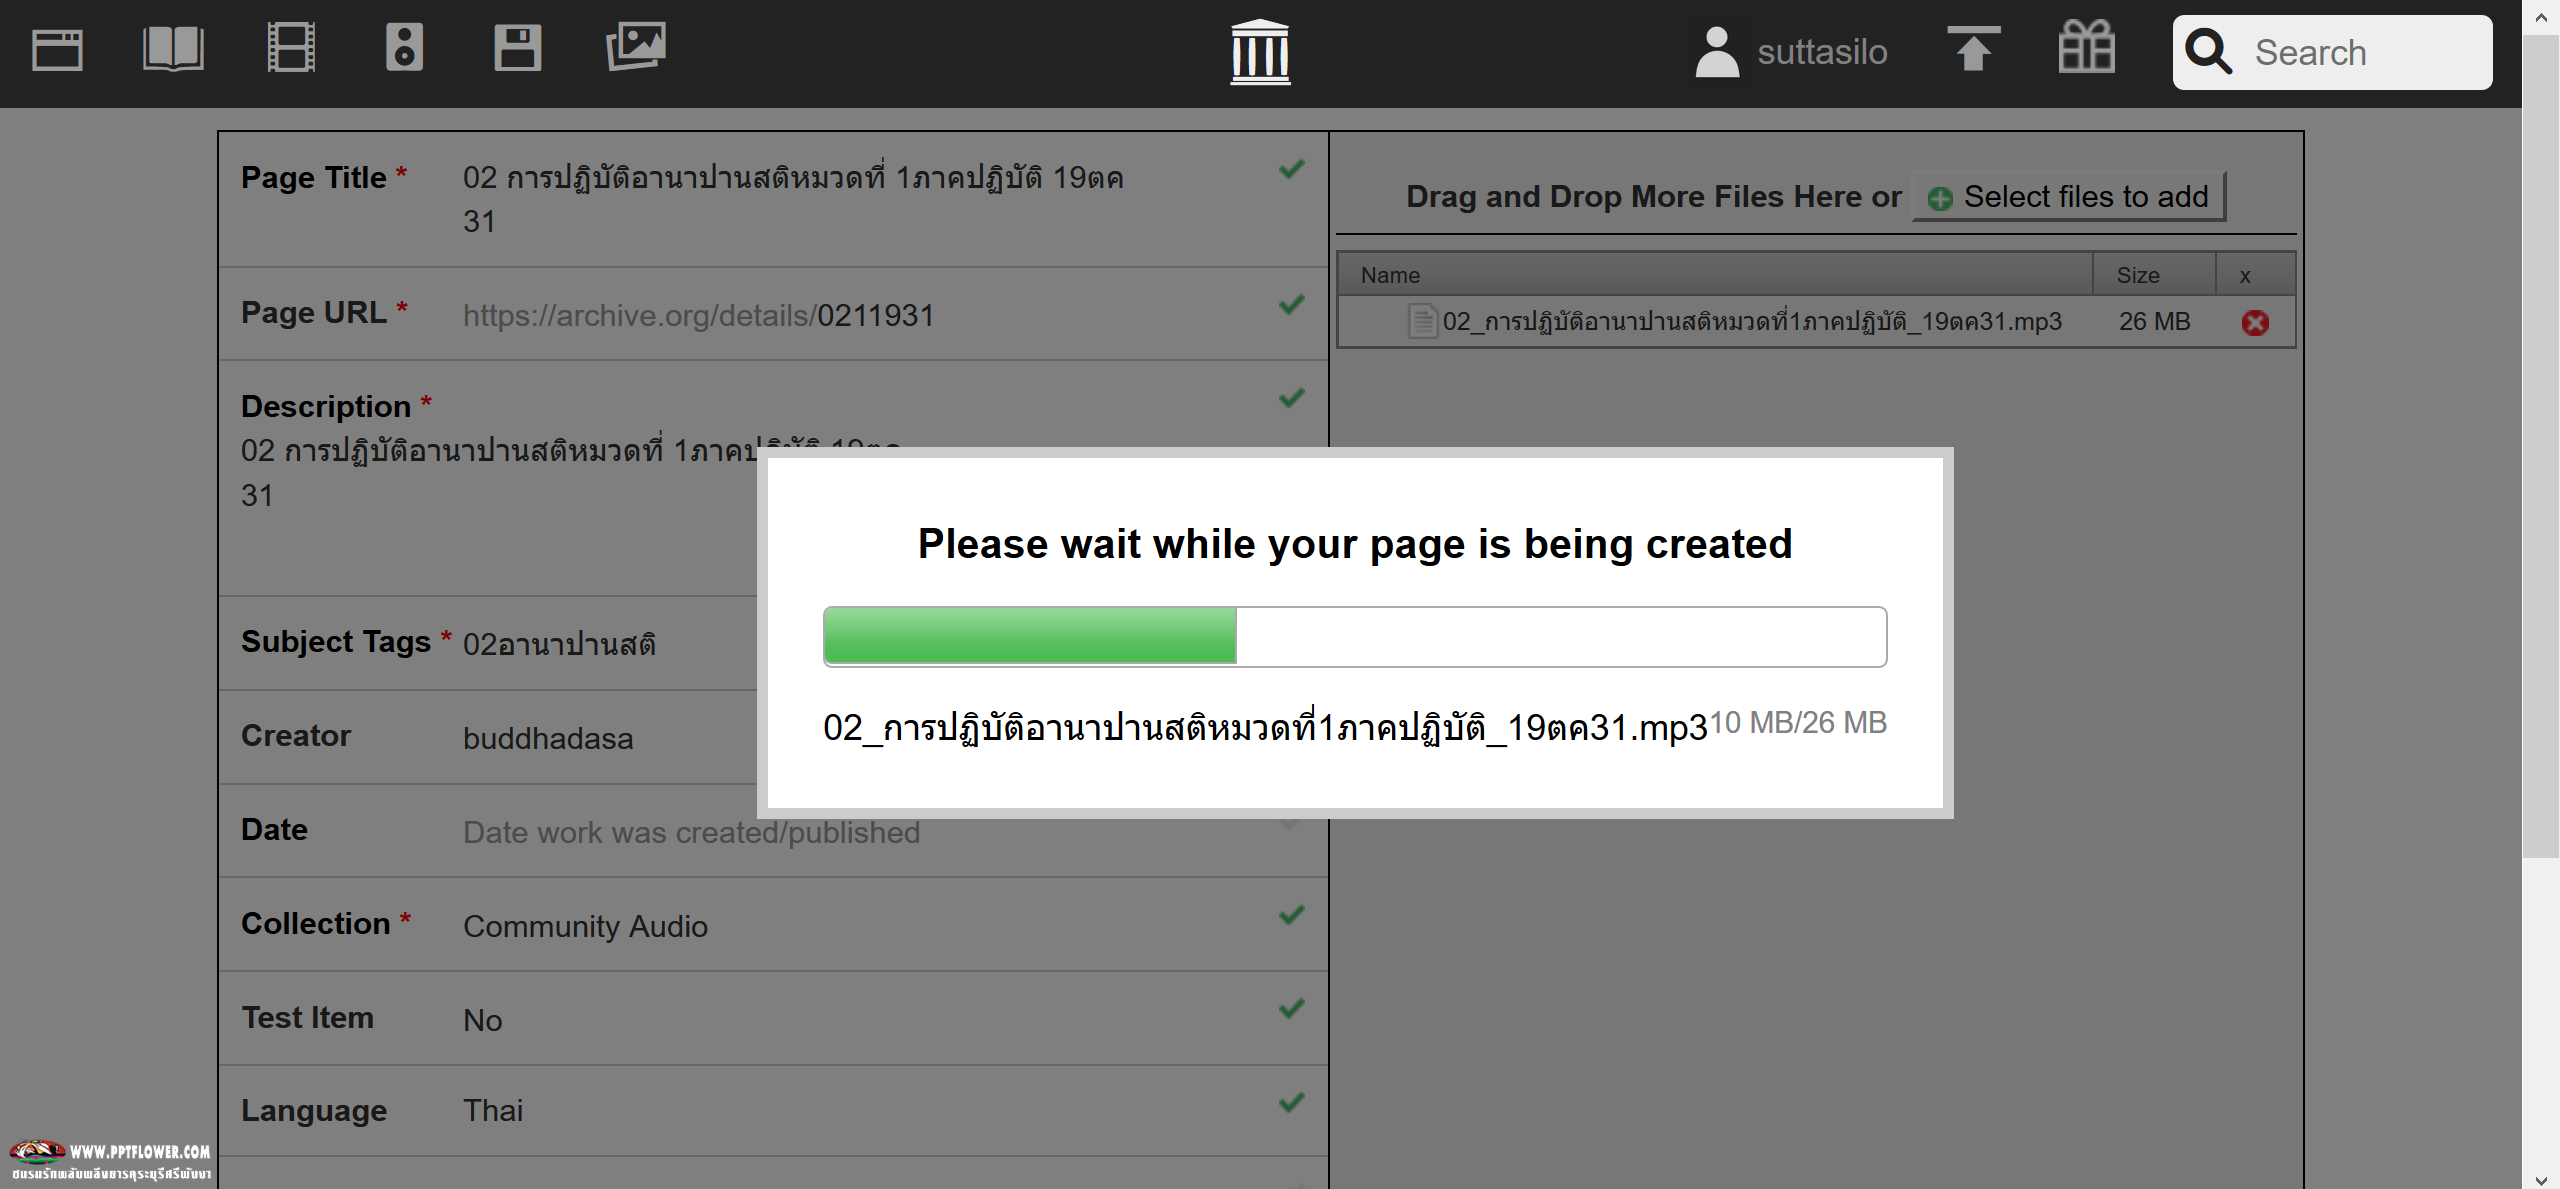
Task: Click the Date work was created field
Action: 691,832
